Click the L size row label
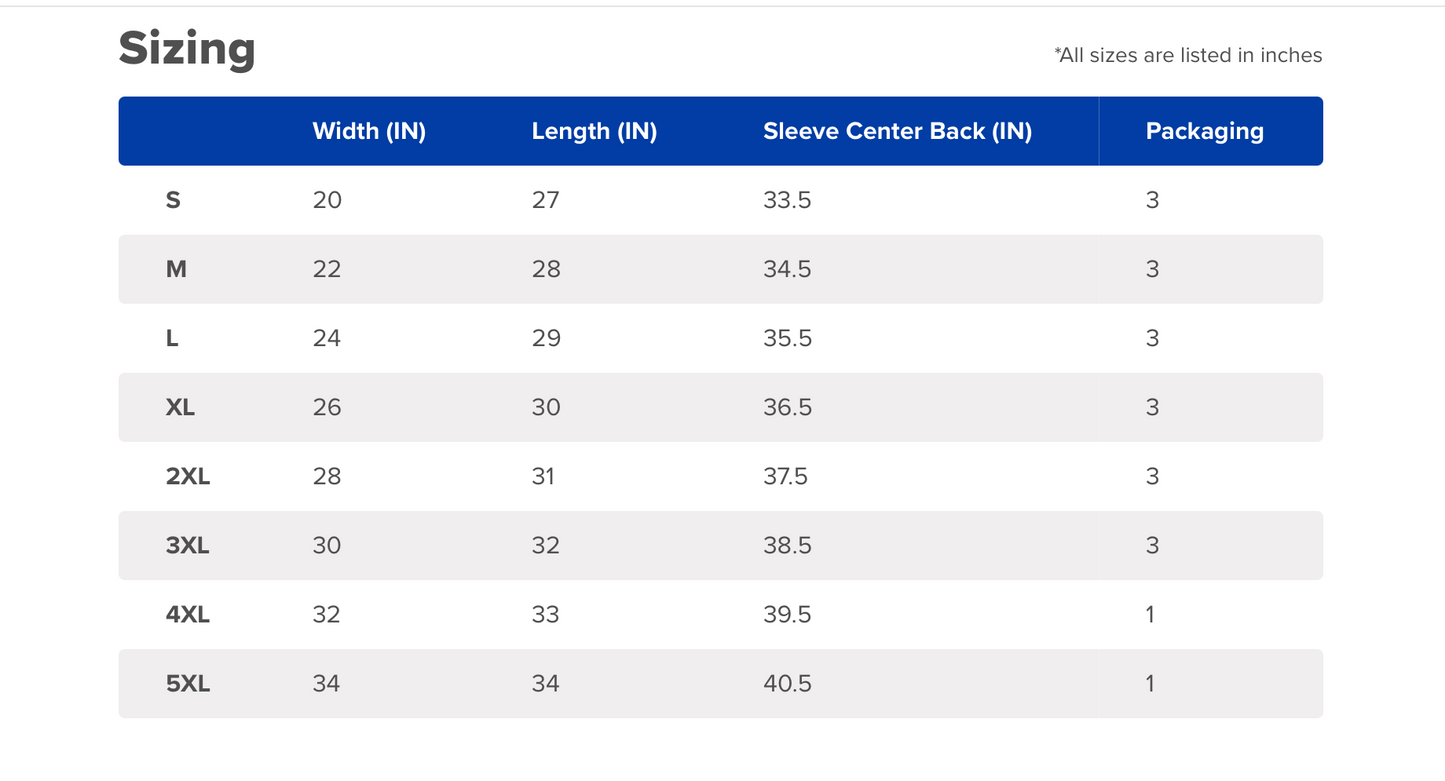Screen dimensions: 1445x781 172,338
